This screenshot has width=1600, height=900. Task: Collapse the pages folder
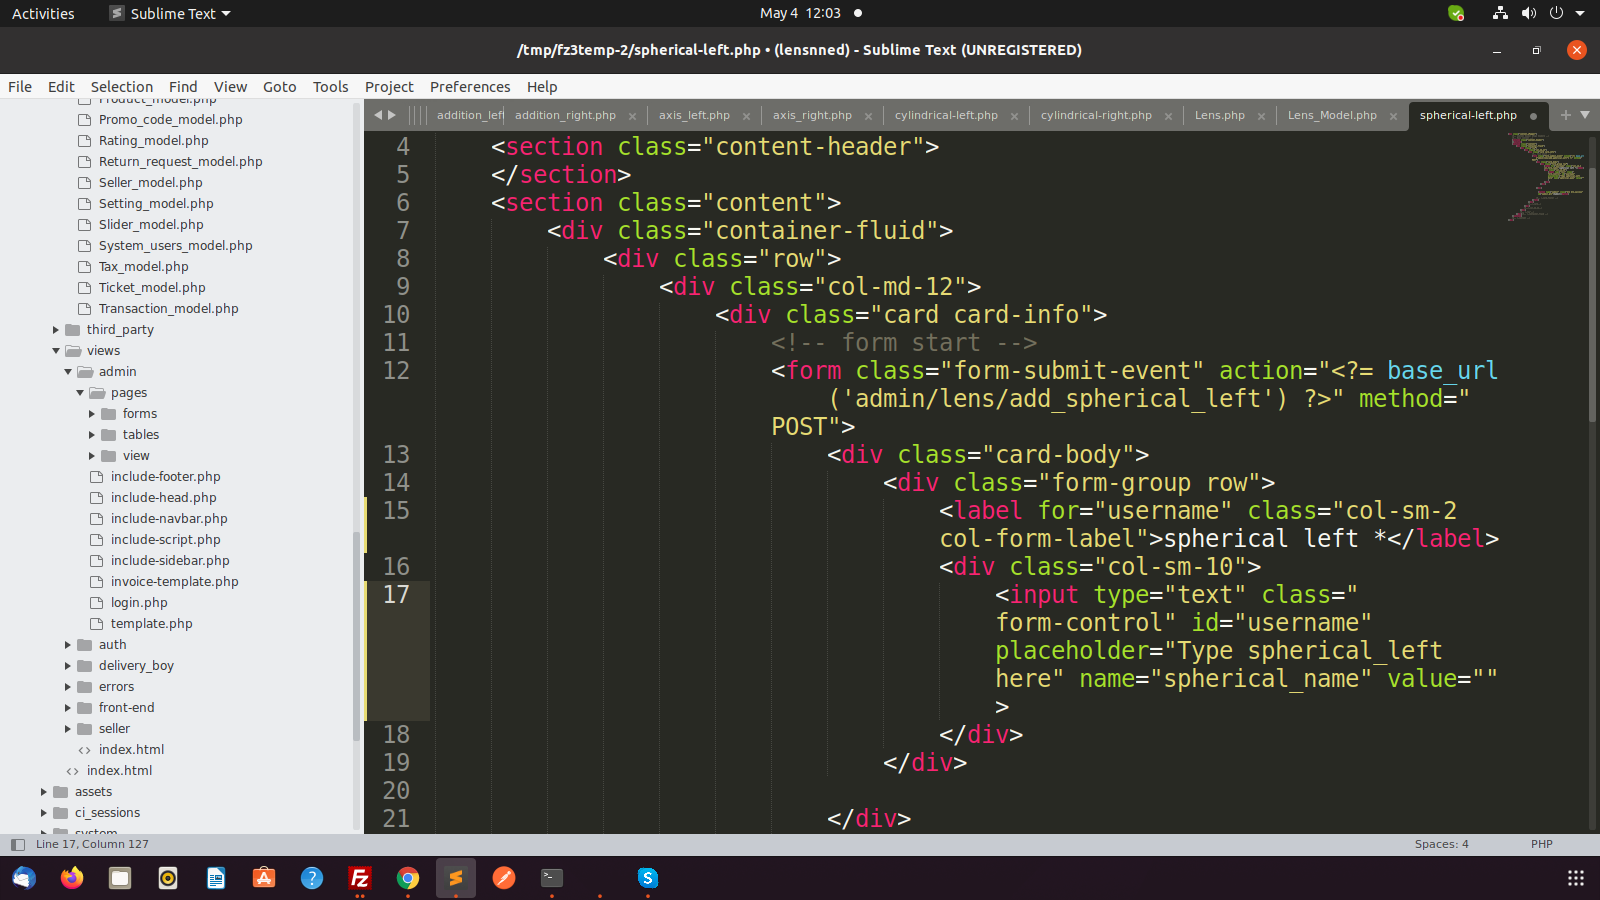(80, 393)
